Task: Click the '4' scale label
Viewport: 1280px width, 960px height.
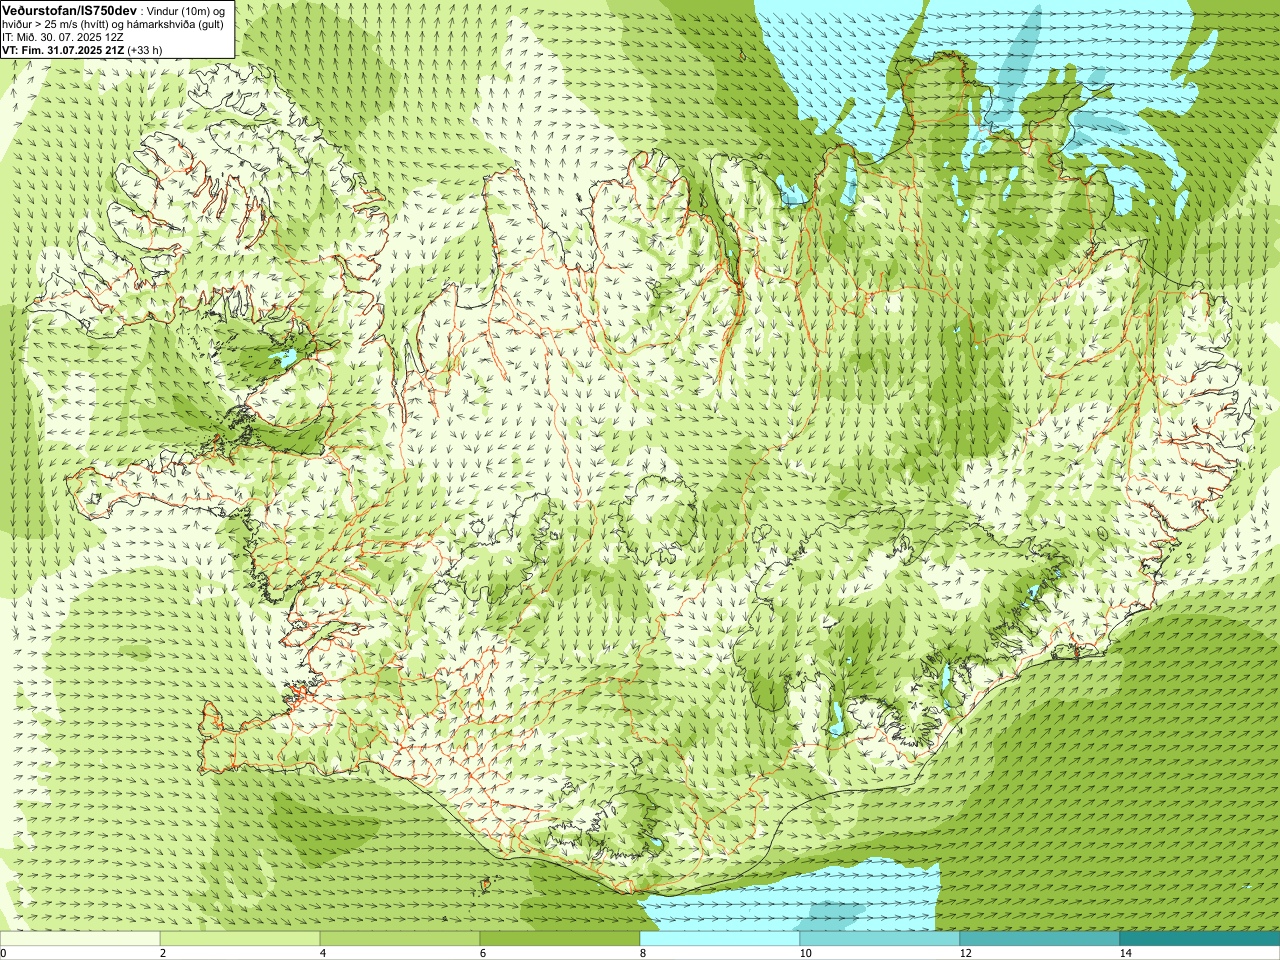Action: [x=323, y=953]
